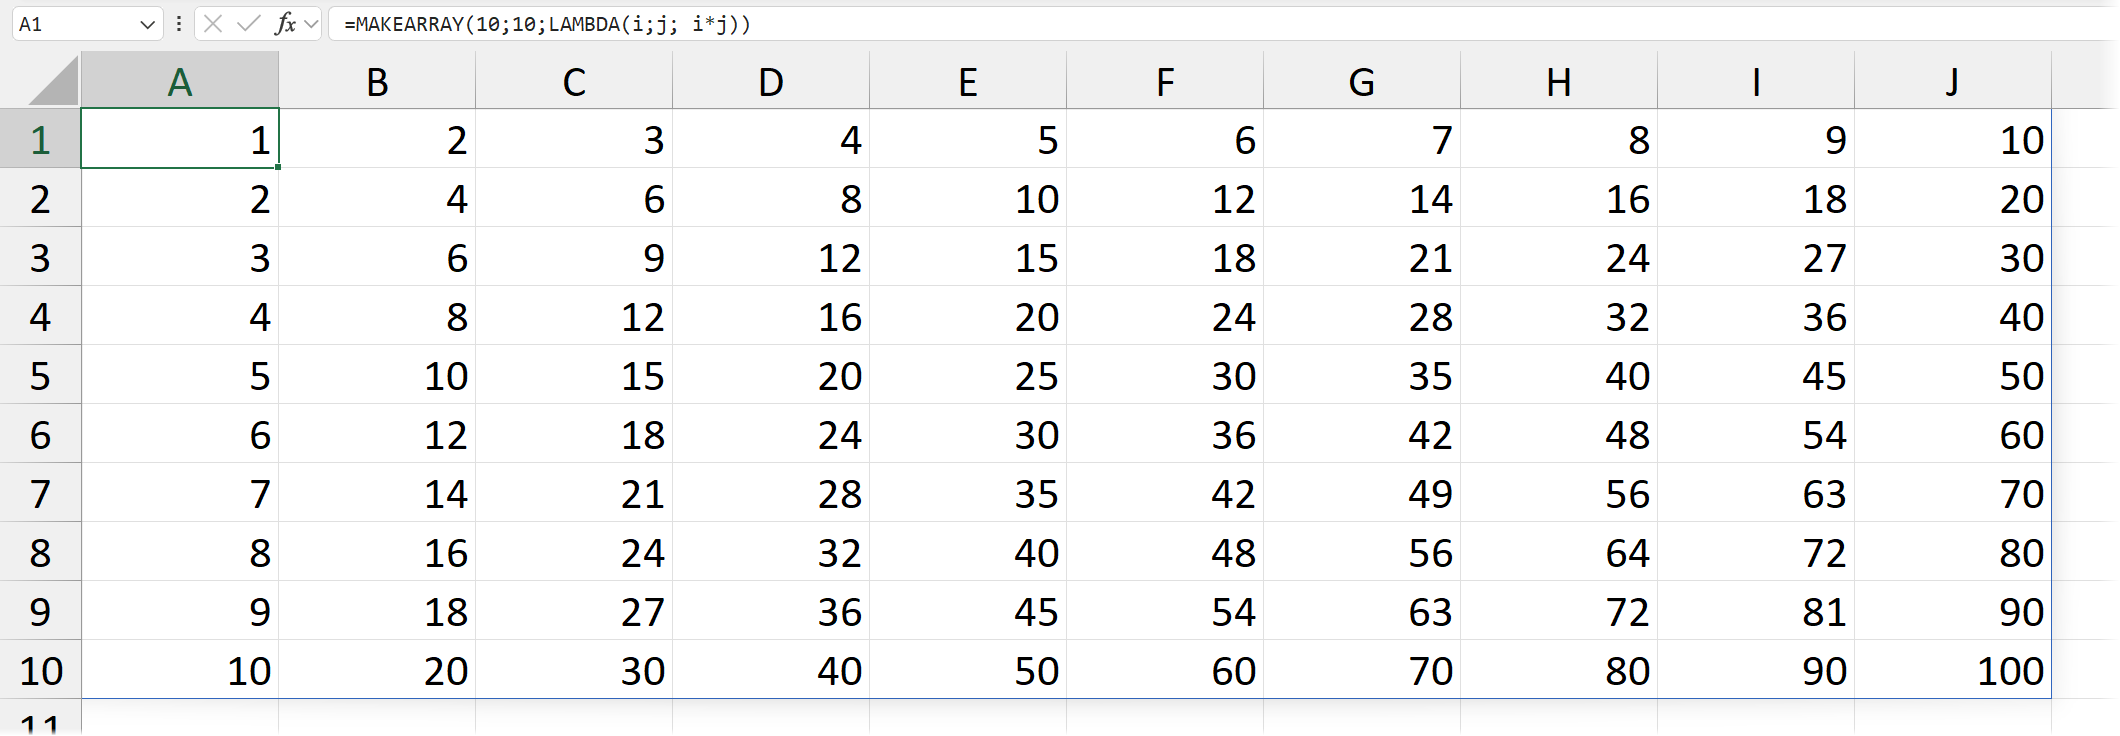Select cell A1 containing 1
This screenshot has width=2120, height=736.
pos(180,140)
